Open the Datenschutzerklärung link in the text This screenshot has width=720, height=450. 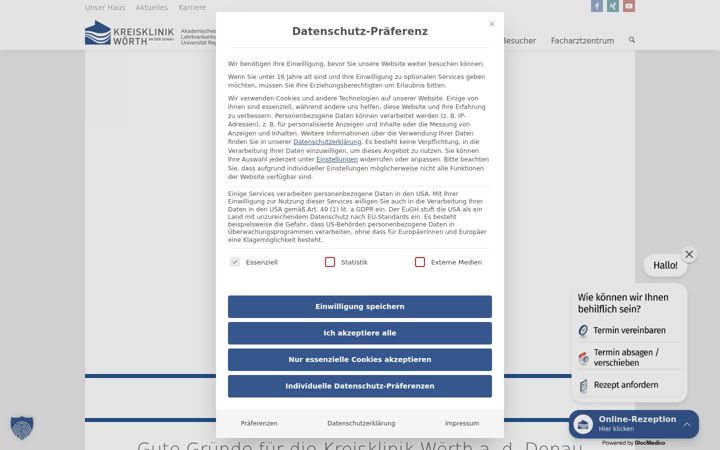[x=327, y=142]
